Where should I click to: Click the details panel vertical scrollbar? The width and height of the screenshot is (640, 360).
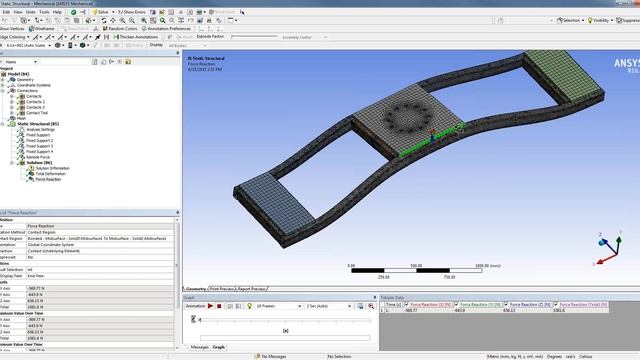[177, 284]
